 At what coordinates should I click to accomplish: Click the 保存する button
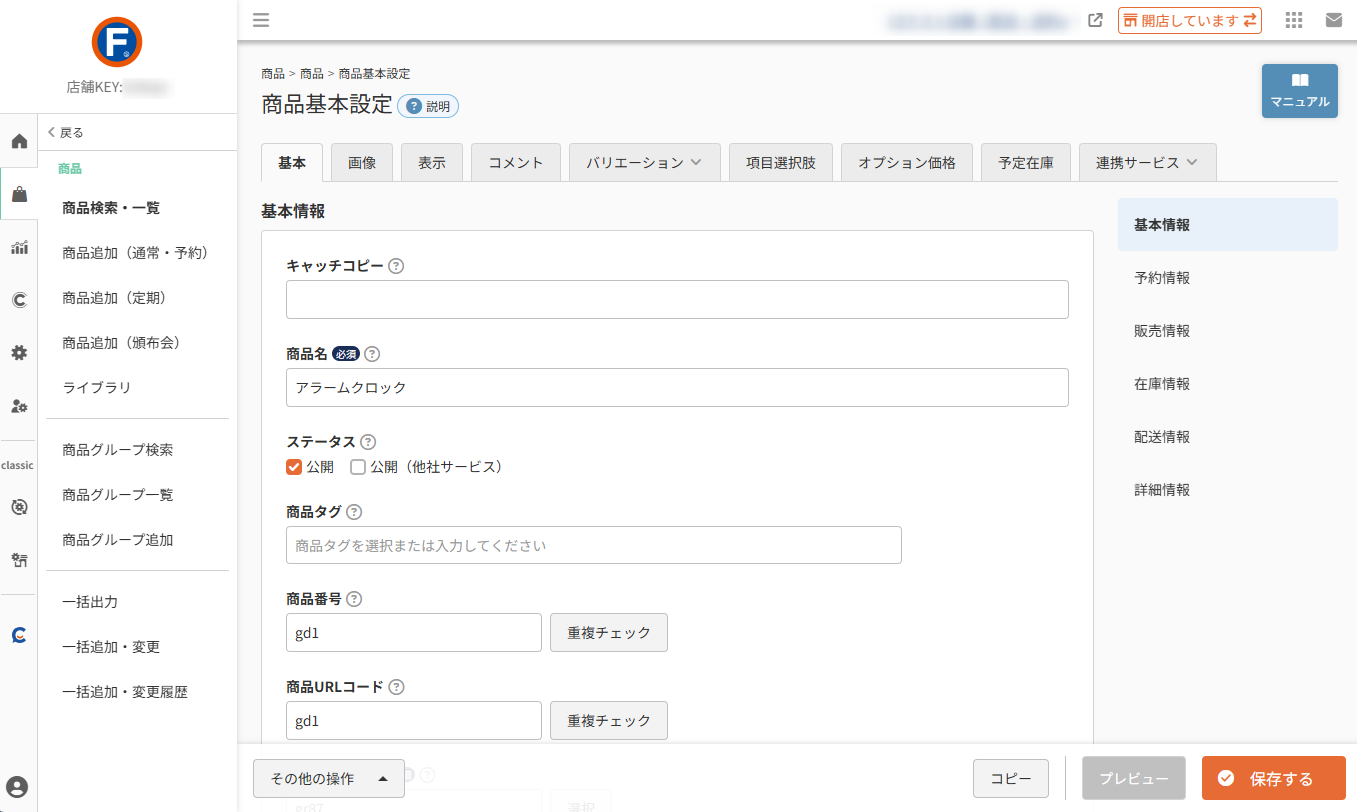(1274, 779)
